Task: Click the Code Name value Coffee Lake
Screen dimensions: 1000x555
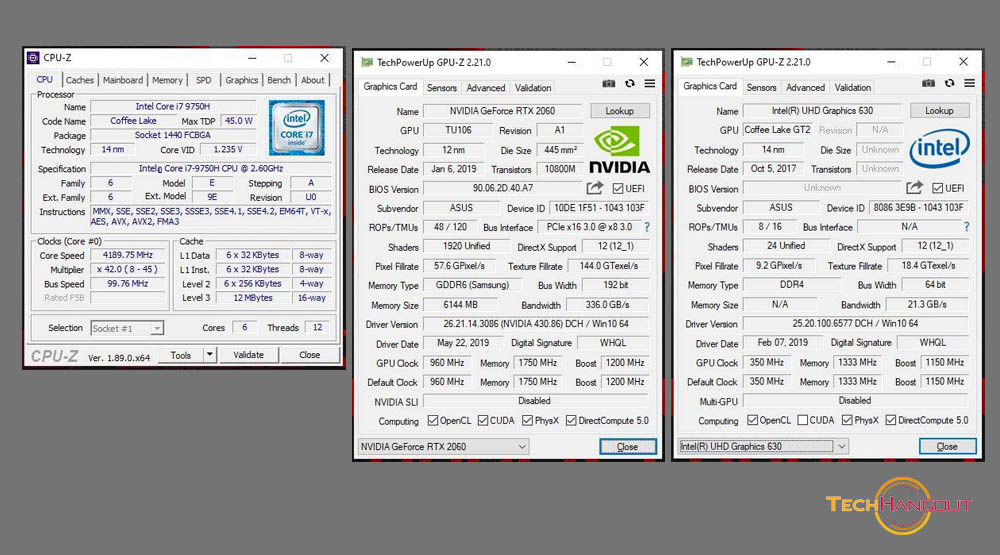Action: pos(133,120)
